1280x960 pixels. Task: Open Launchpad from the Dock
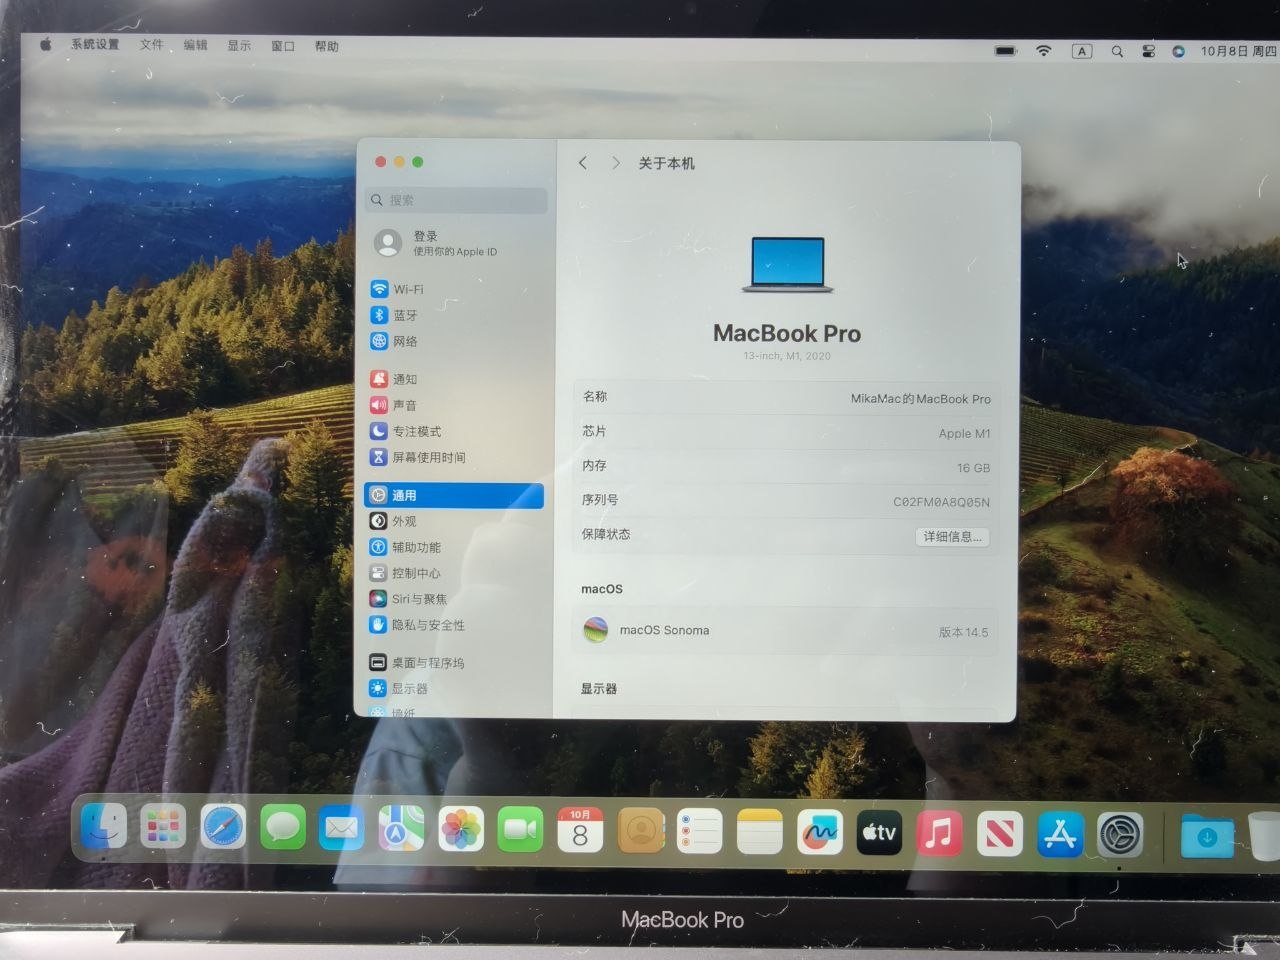(x=163, y=828)
